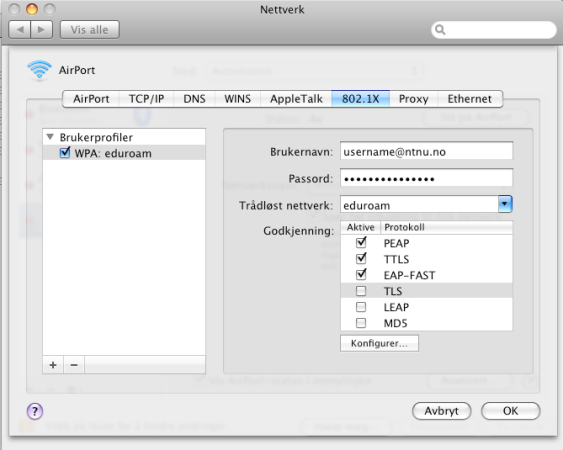Screen dimensions: 563x450
Task: Switch to the TCP/IP tab
Action: click(x=146, y=99)
